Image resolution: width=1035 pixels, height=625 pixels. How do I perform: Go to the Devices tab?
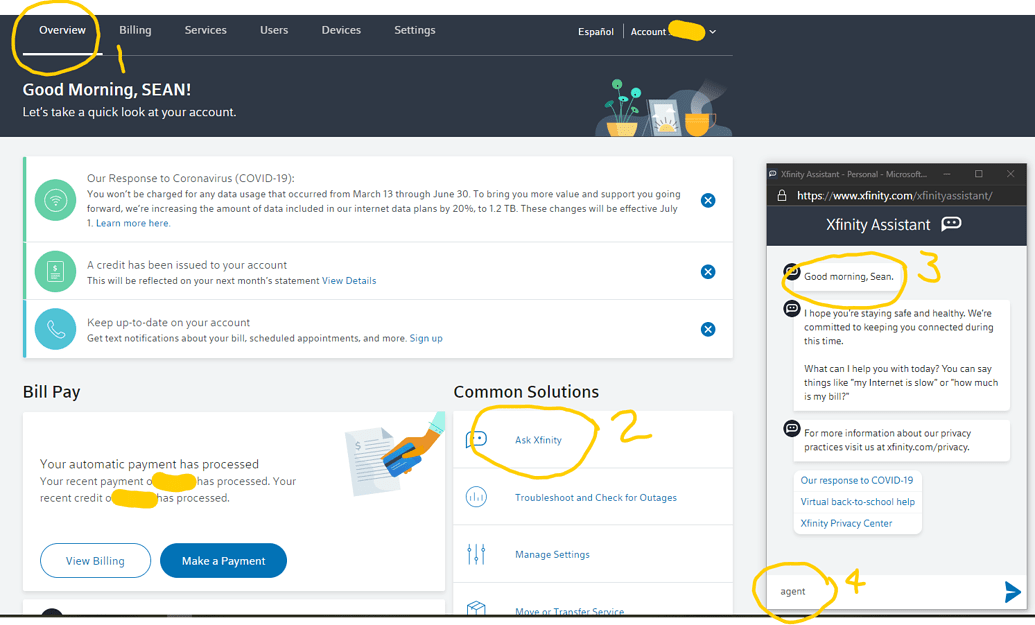[341, 30]
